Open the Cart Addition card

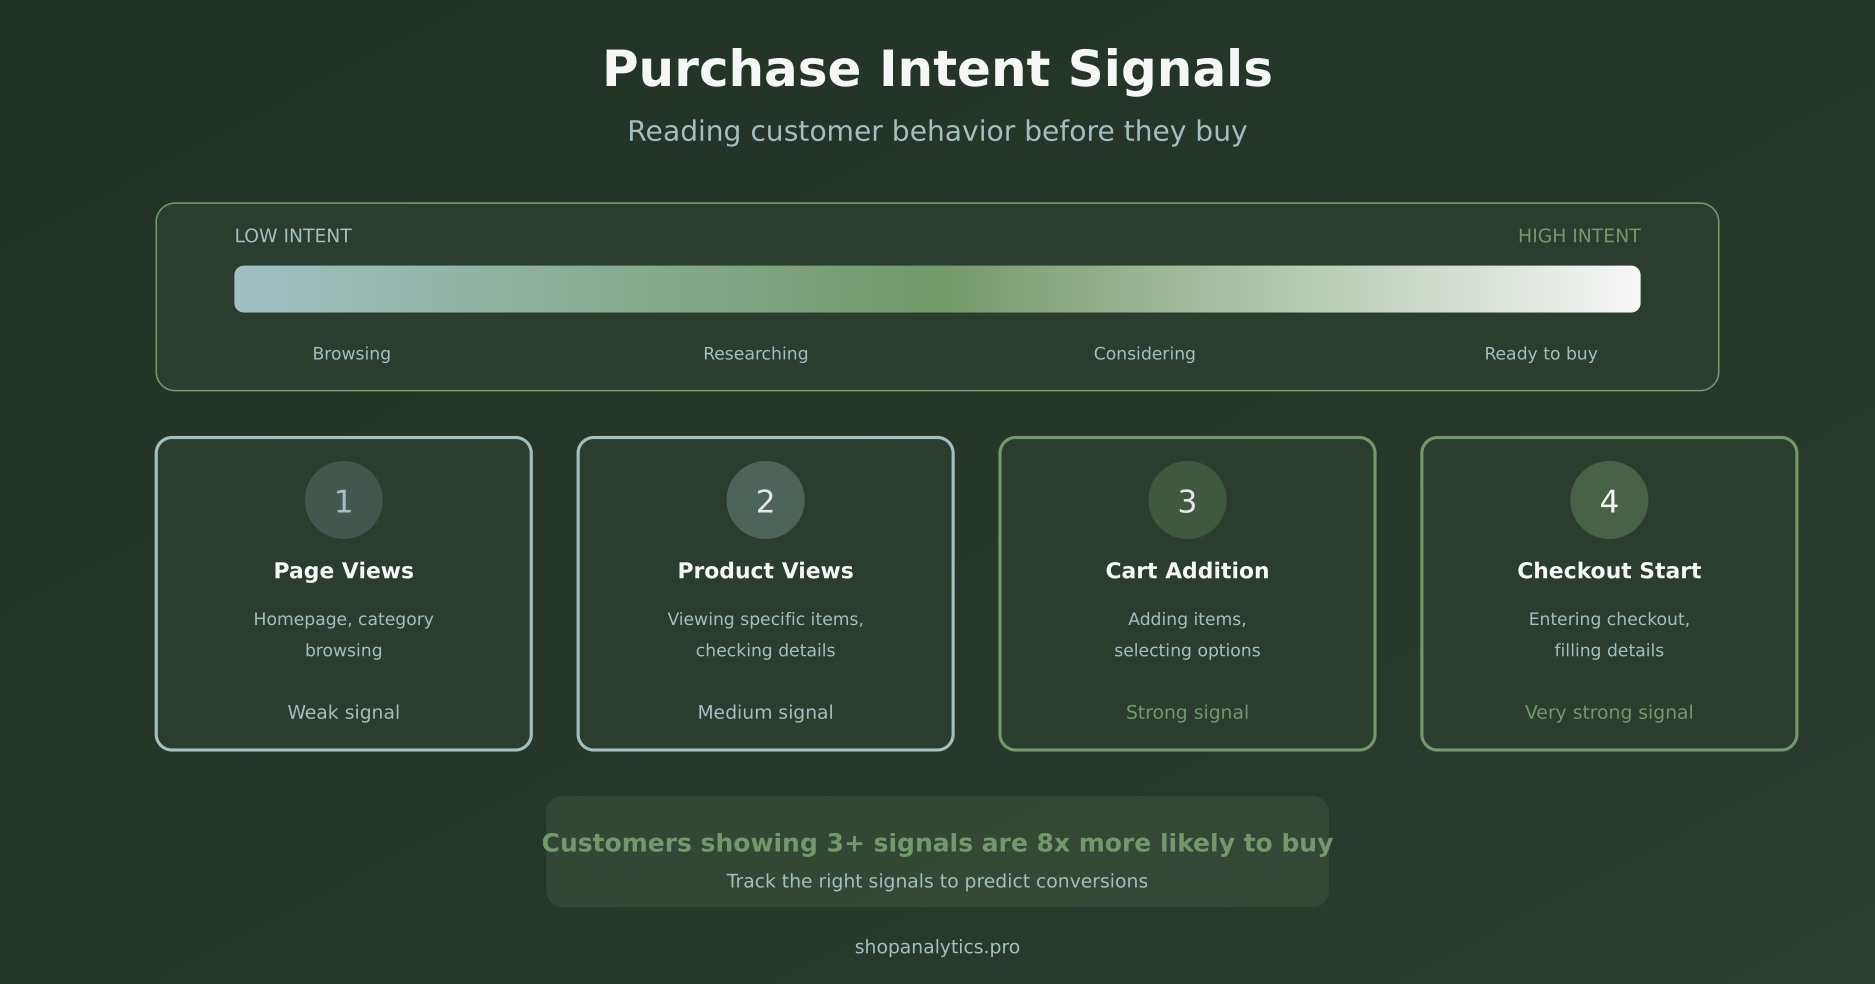(x=1187, y=593)
